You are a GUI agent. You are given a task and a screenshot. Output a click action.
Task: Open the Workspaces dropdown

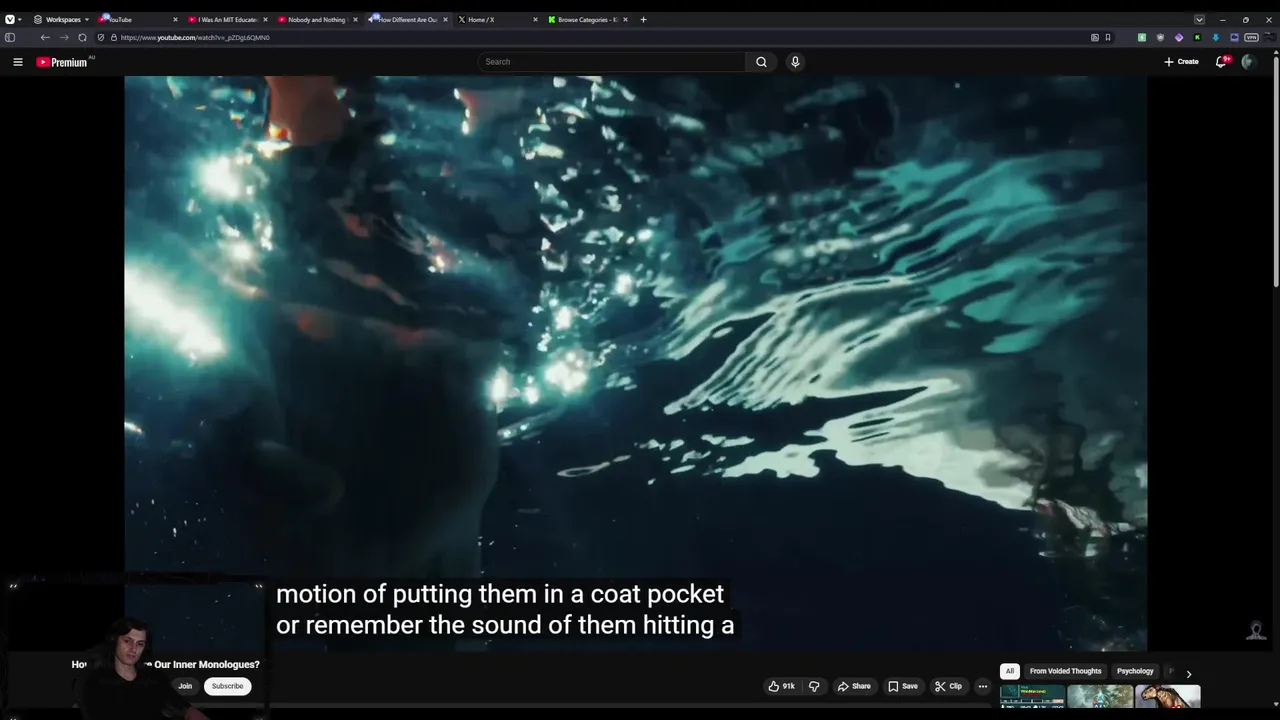pyautogui.click(x=62, y=19)
